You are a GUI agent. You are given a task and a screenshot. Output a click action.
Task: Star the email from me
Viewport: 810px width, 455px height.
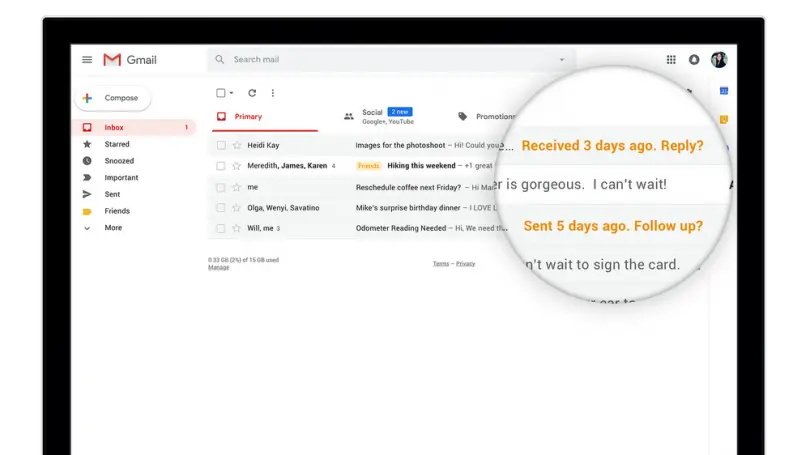[237, 187]
